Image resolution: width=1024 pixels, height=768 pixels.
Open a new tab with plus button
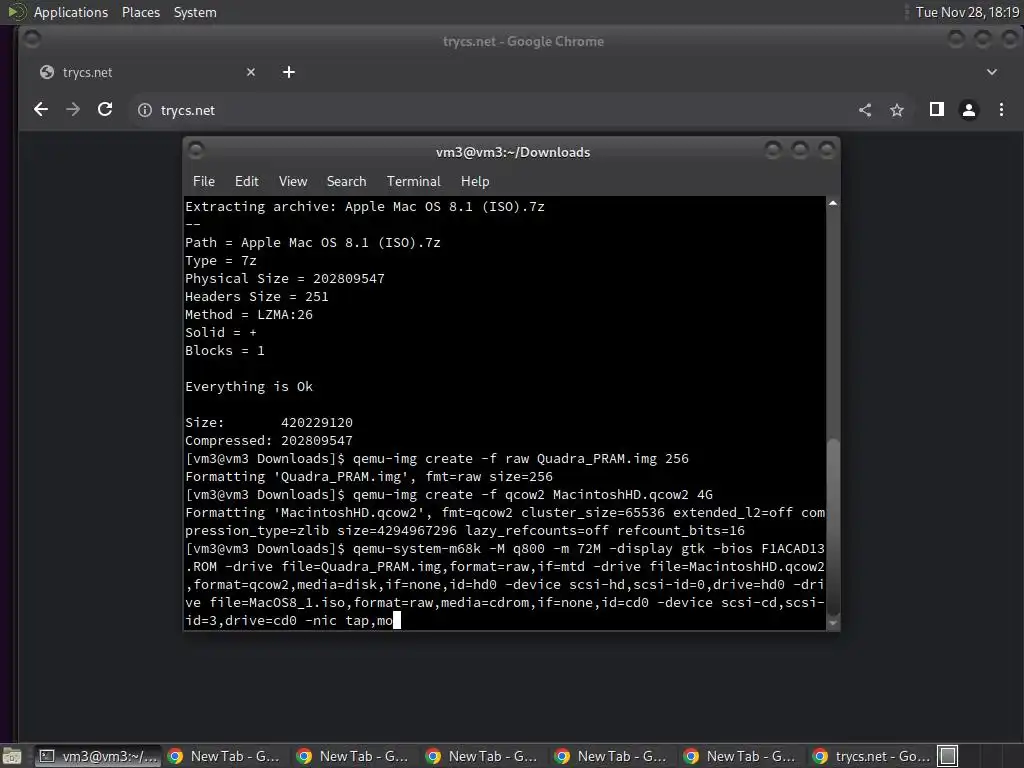pyautogui.click(x=289, y=72)
